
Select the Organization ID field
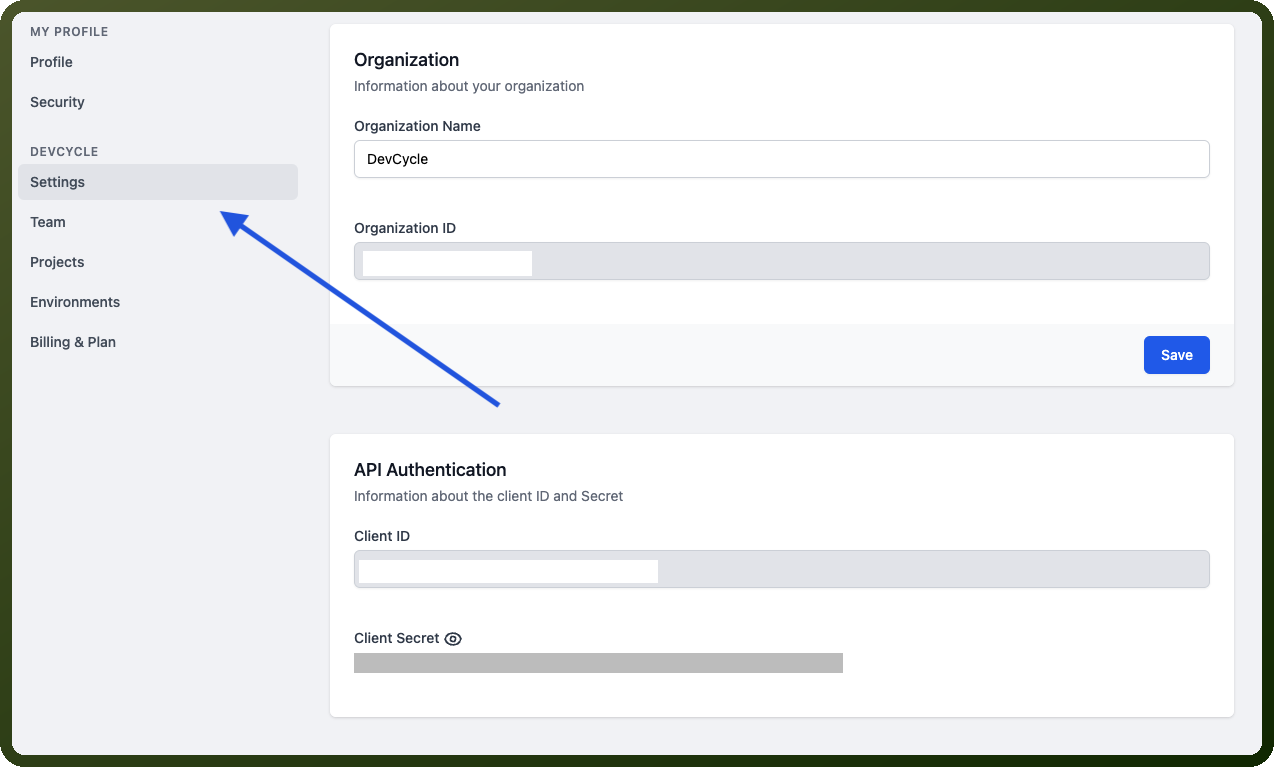click(x=782, y=261)
